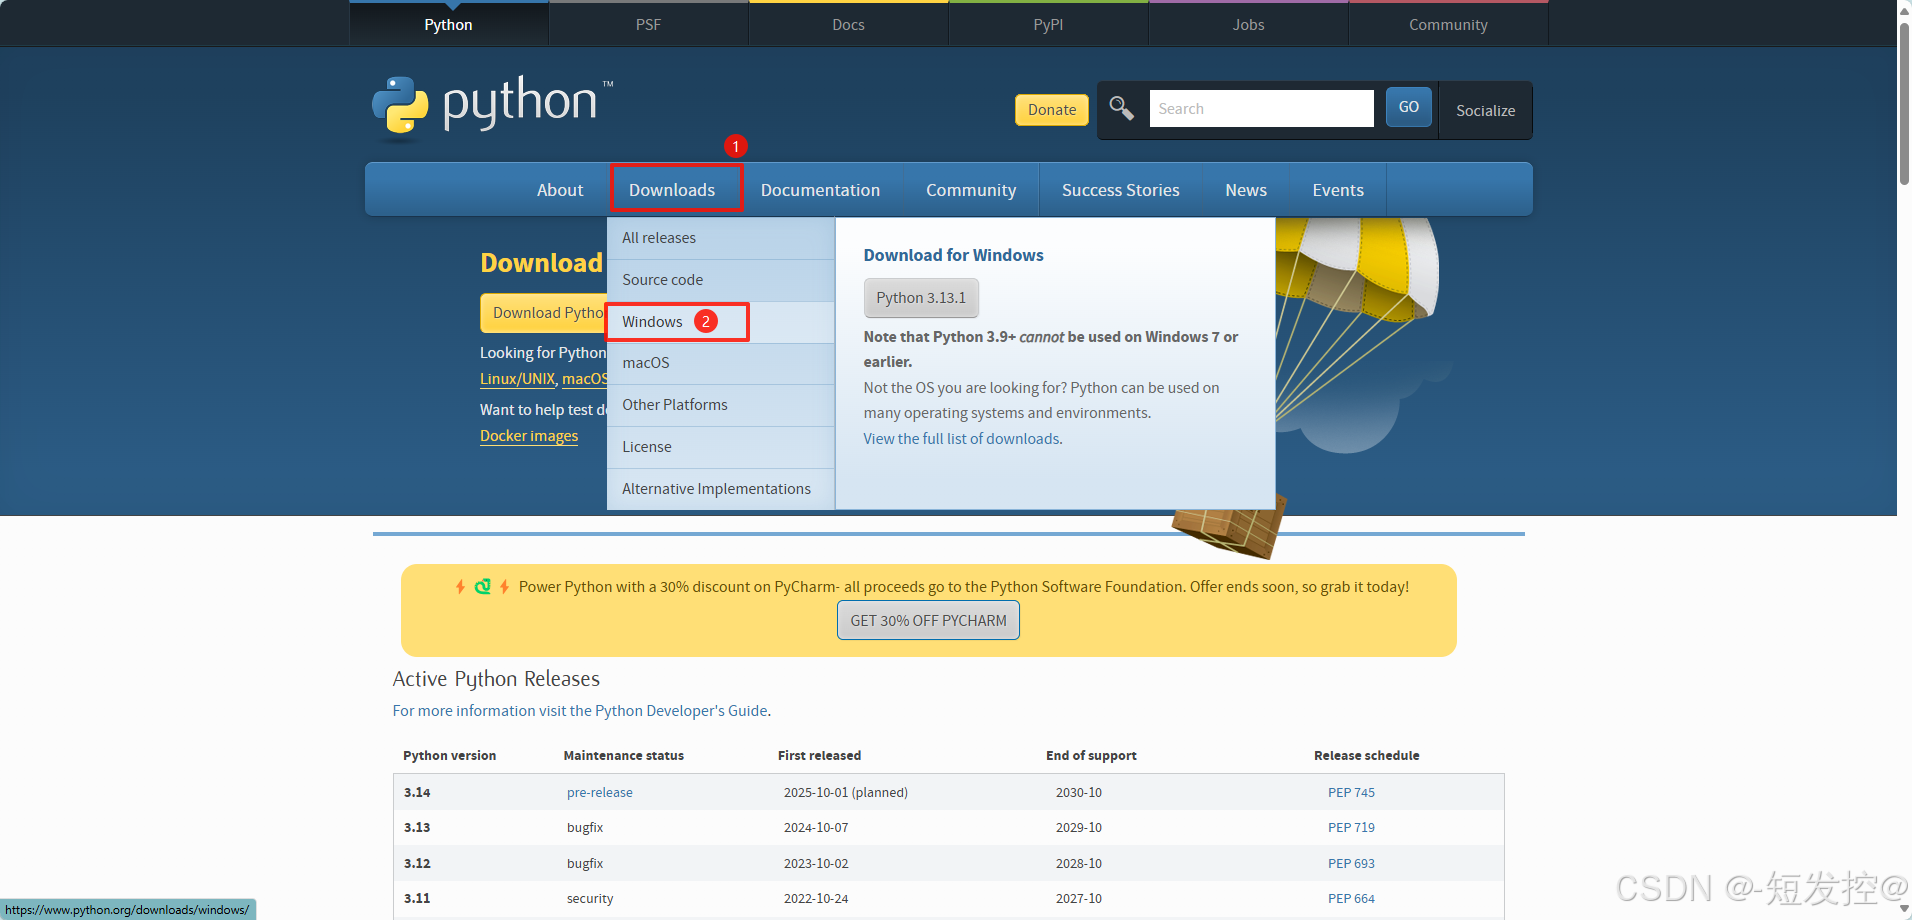Click the Python logo icon
The width and height of the screenshot is (1912, 920).
[399, 106]
